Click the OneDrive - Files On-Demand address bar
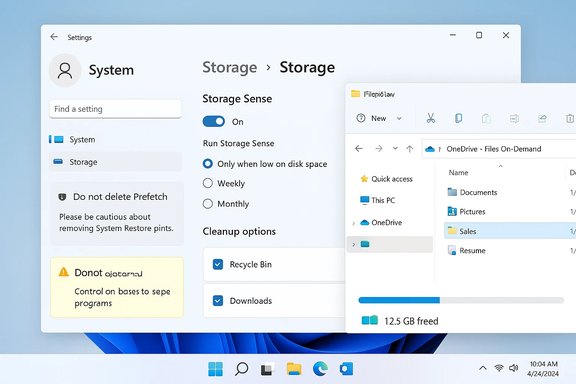This screenshot has width=576, height=384. pos(499,149)
